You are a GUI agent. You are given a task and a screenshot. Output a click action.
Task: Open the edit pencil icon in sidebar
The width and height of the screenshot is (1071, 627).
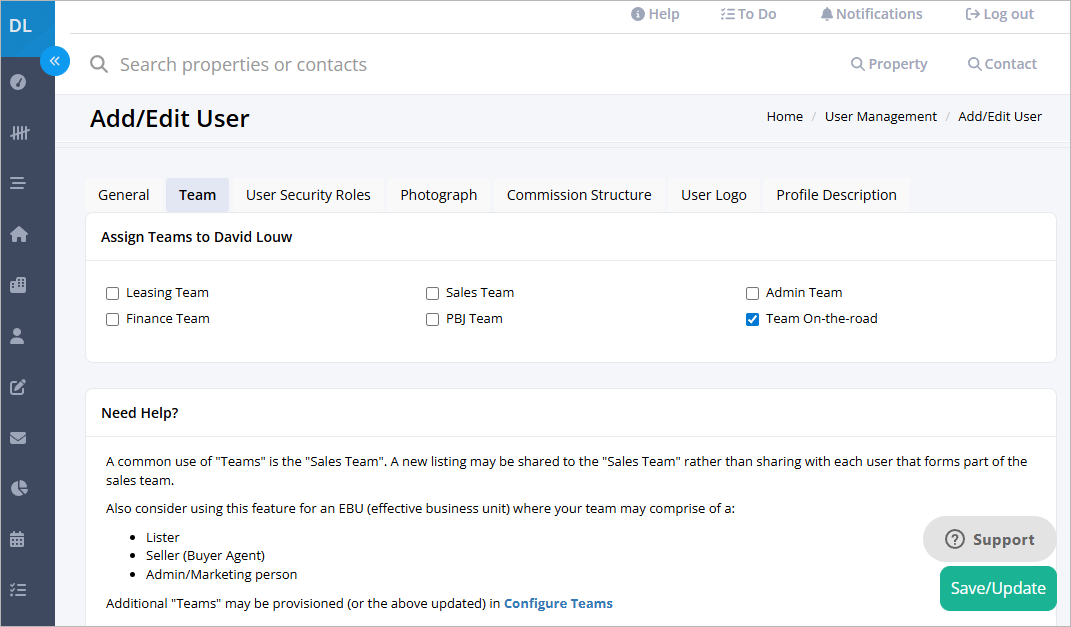[18, 387]
